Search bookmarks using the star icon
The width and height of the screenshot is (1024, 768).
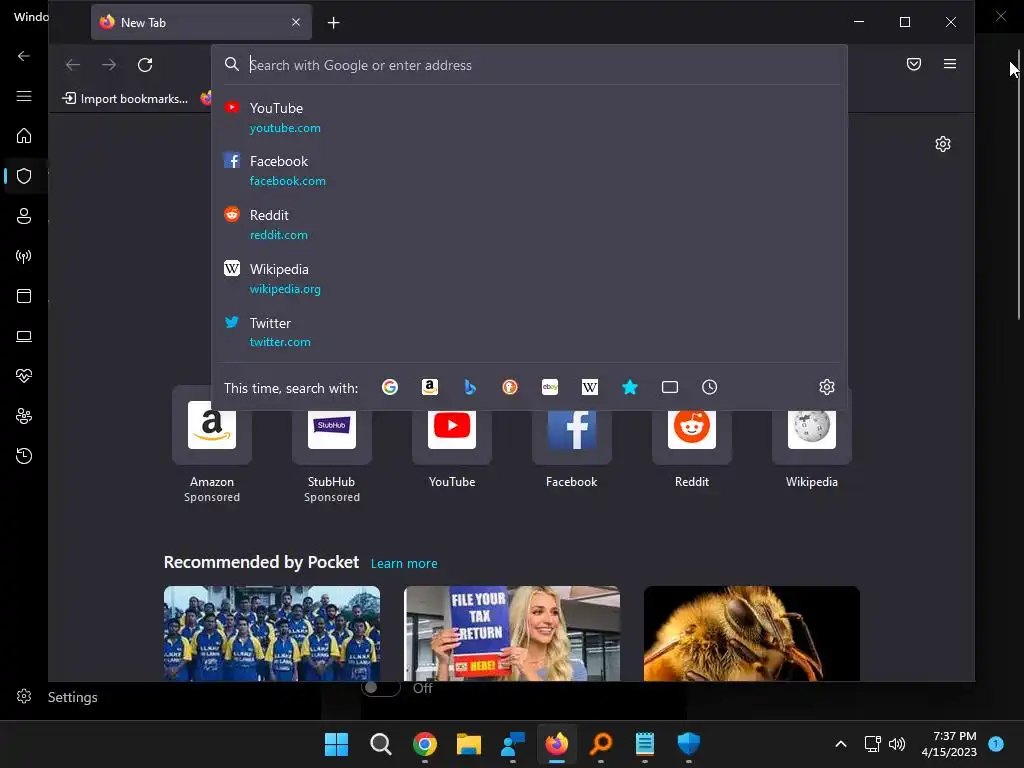(630, 387)
